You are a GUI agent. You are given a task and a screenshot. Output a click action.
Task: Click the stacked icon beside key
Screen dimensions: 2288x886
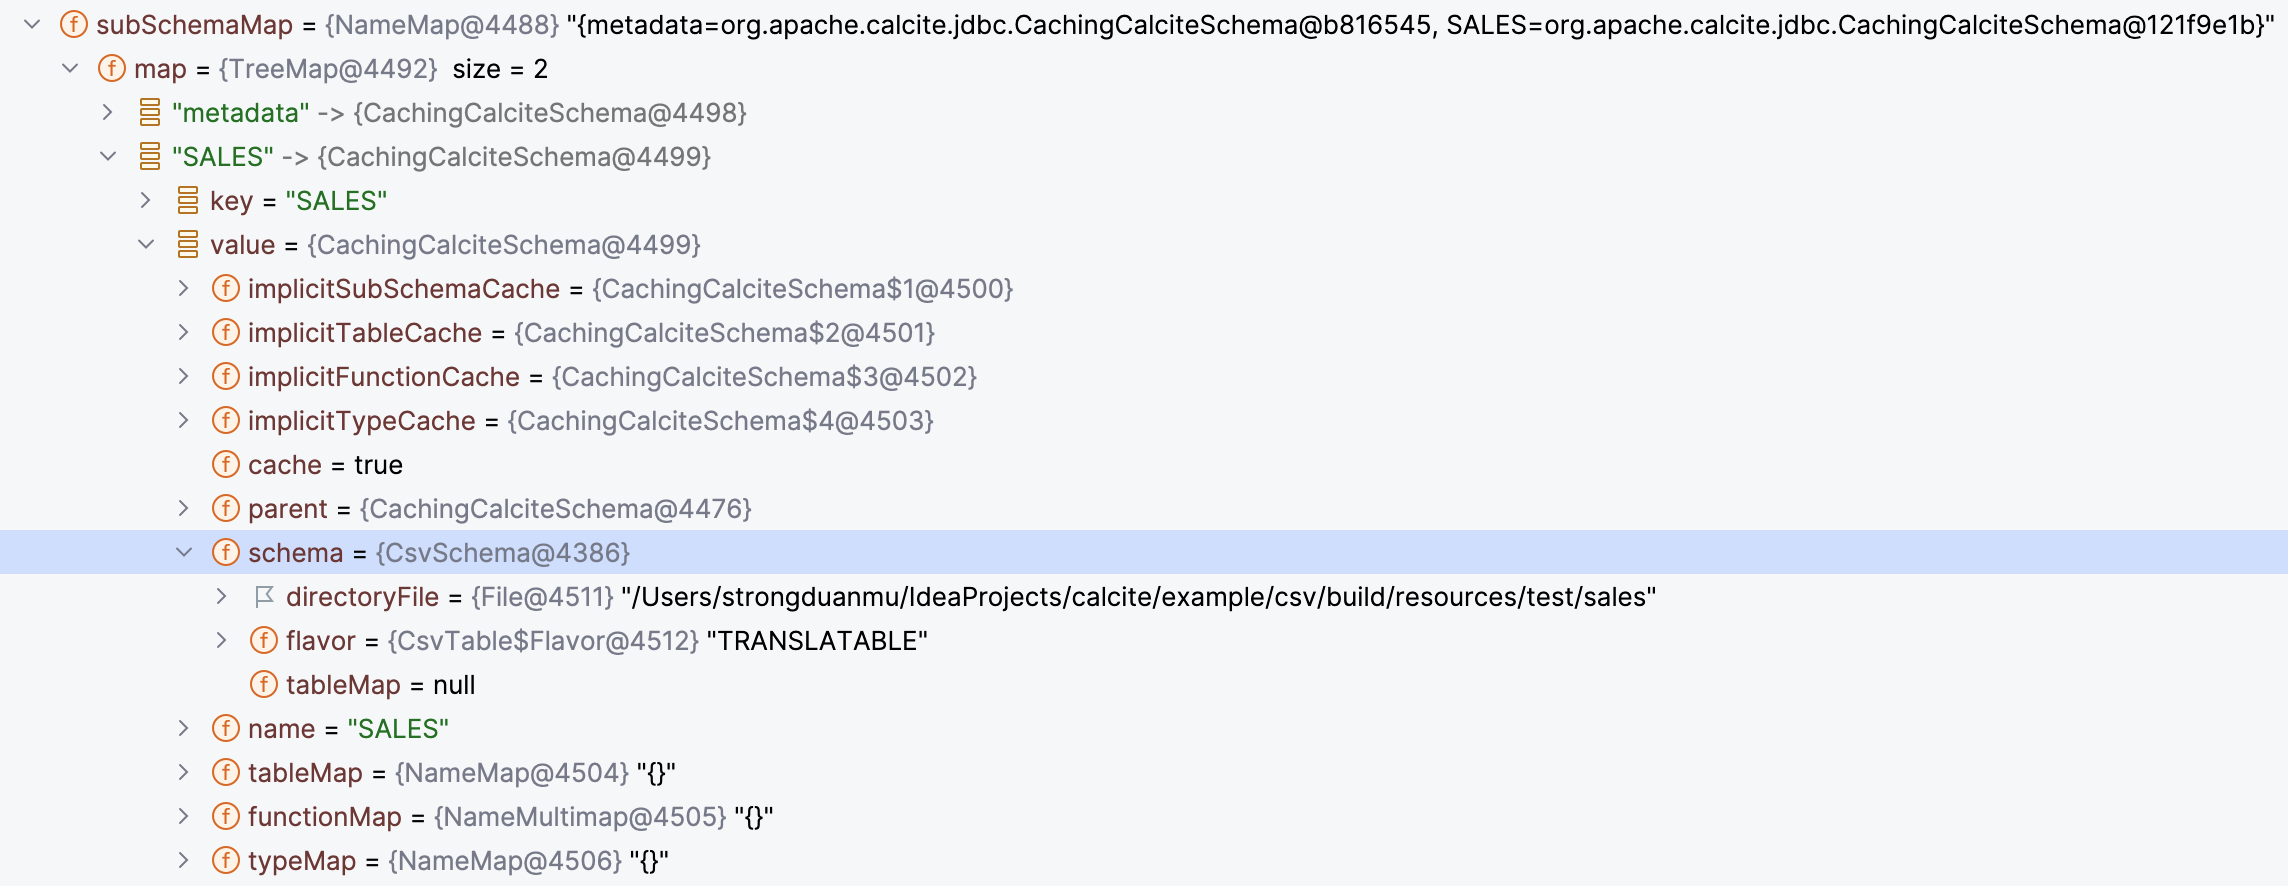coord(188,201)
